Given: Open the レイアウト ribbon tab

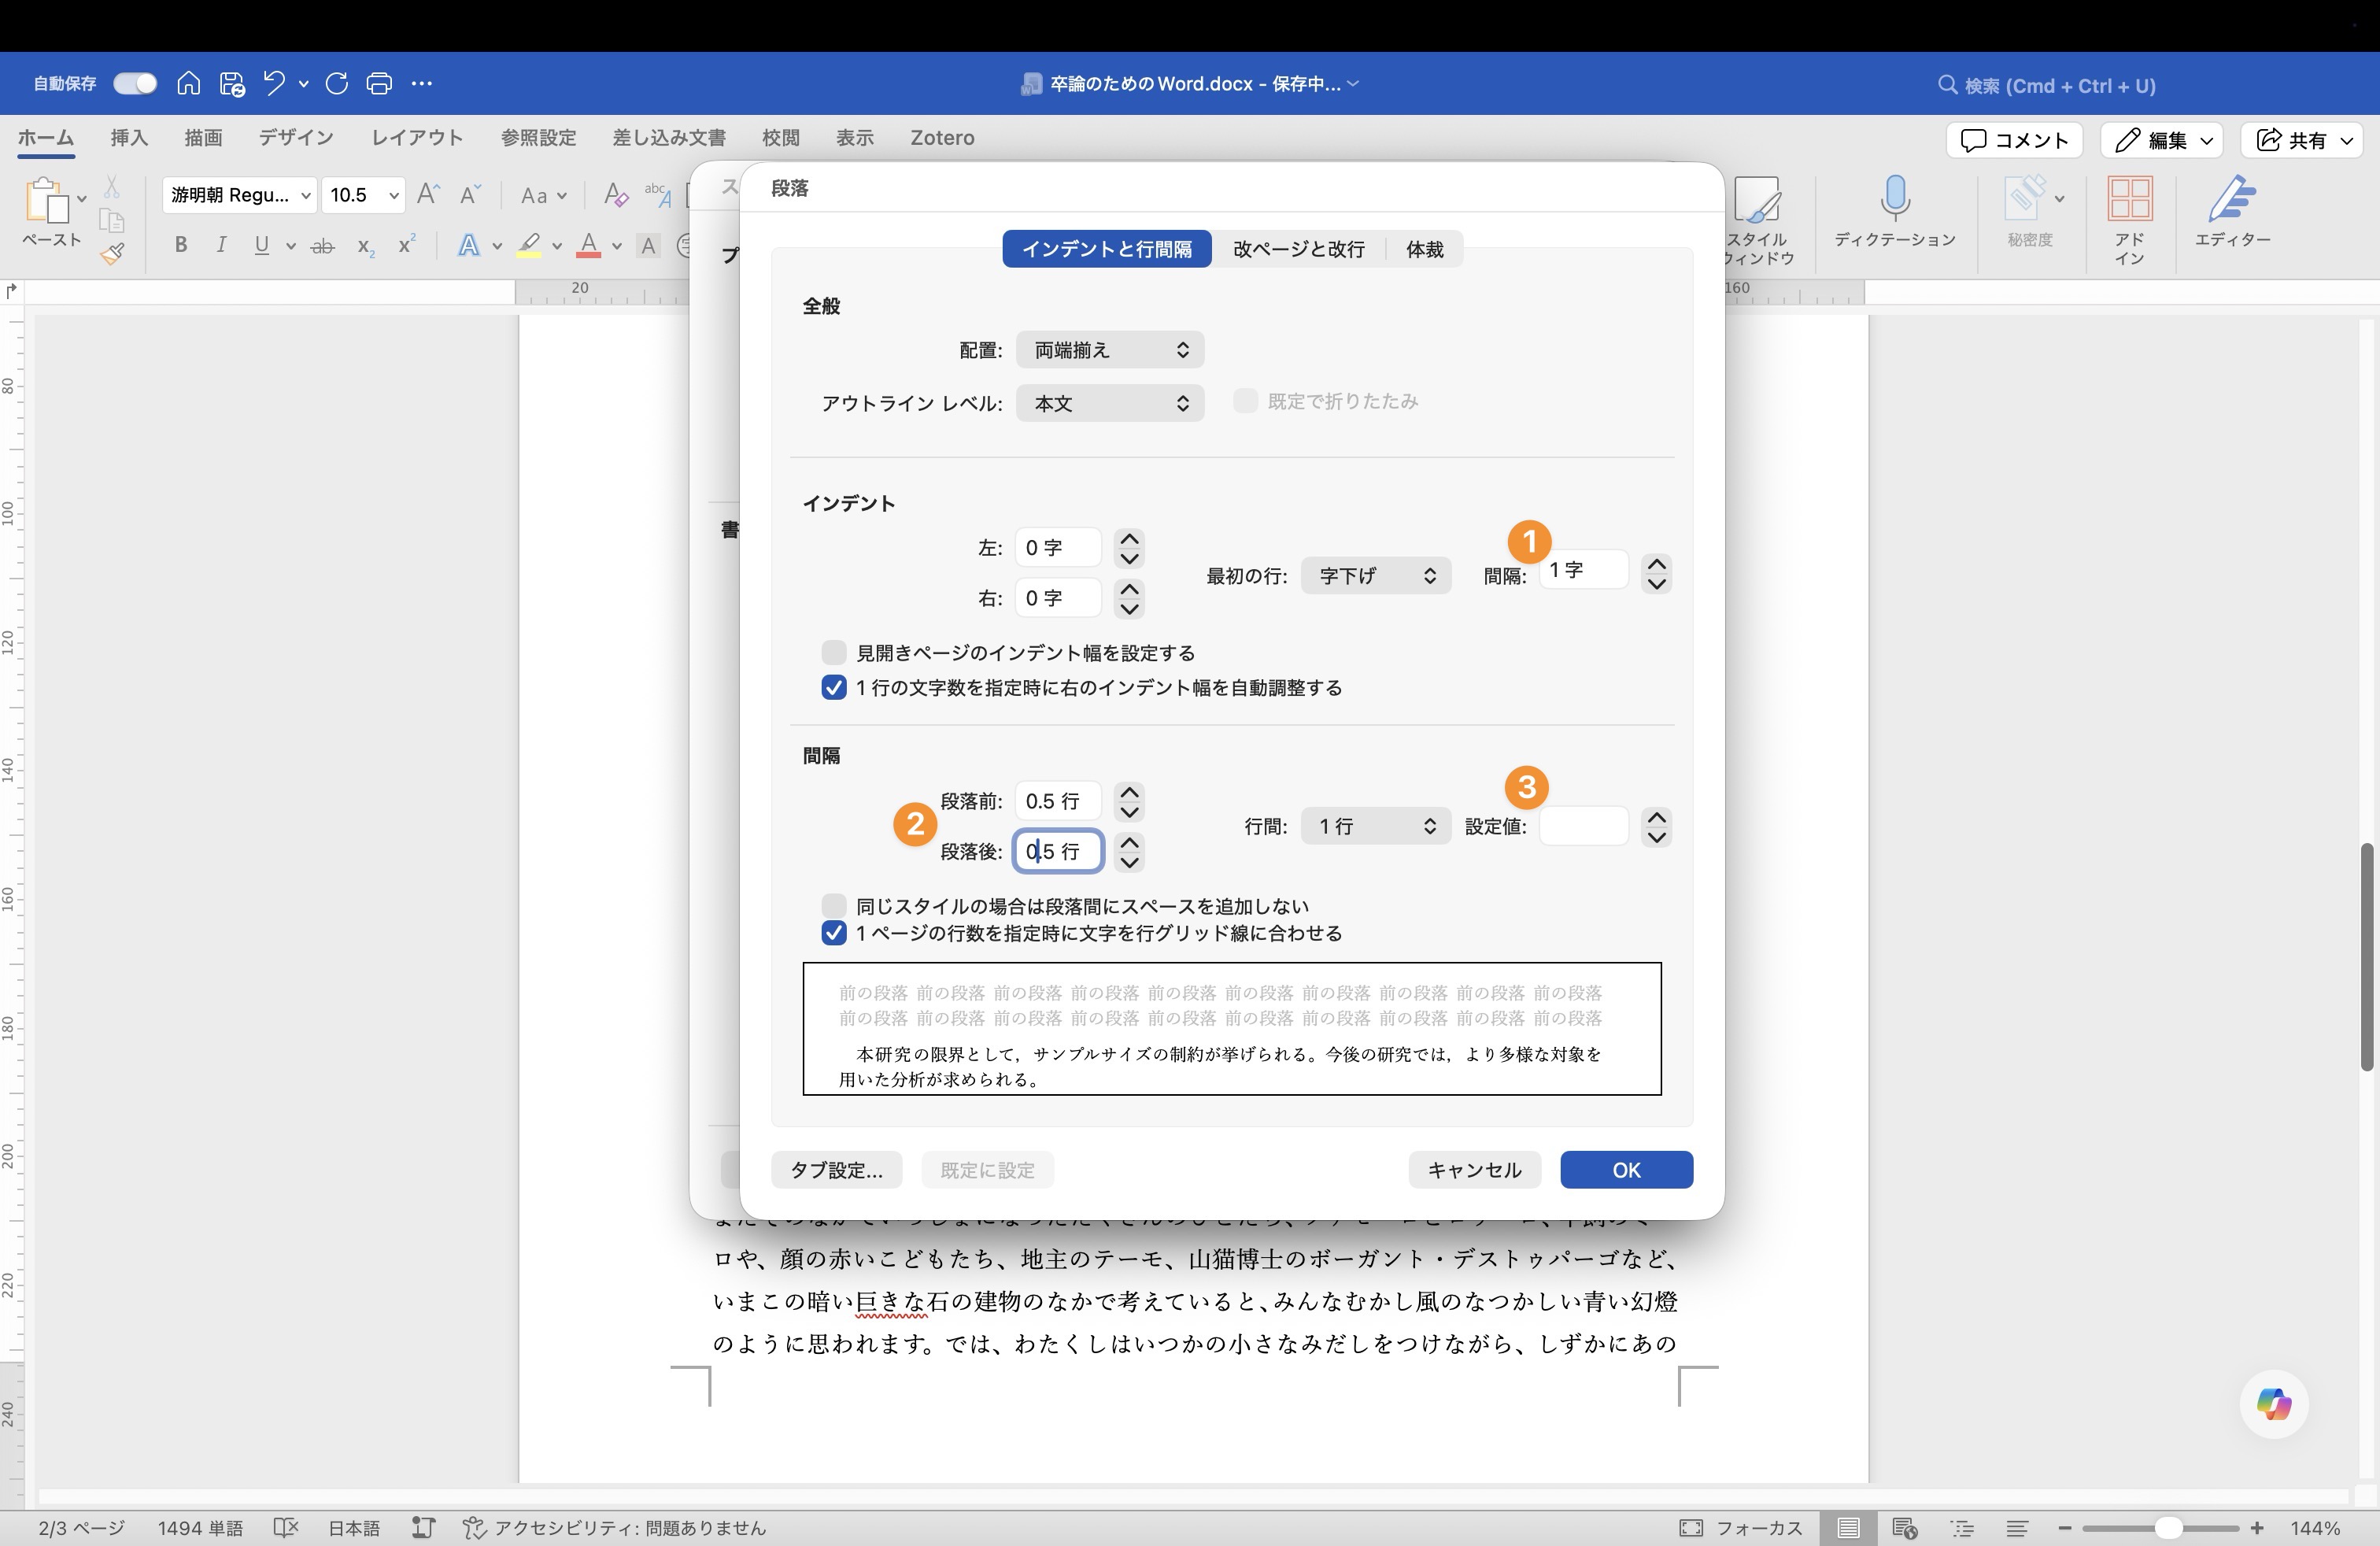Looking at the screenshot, I should pos(416,138).
